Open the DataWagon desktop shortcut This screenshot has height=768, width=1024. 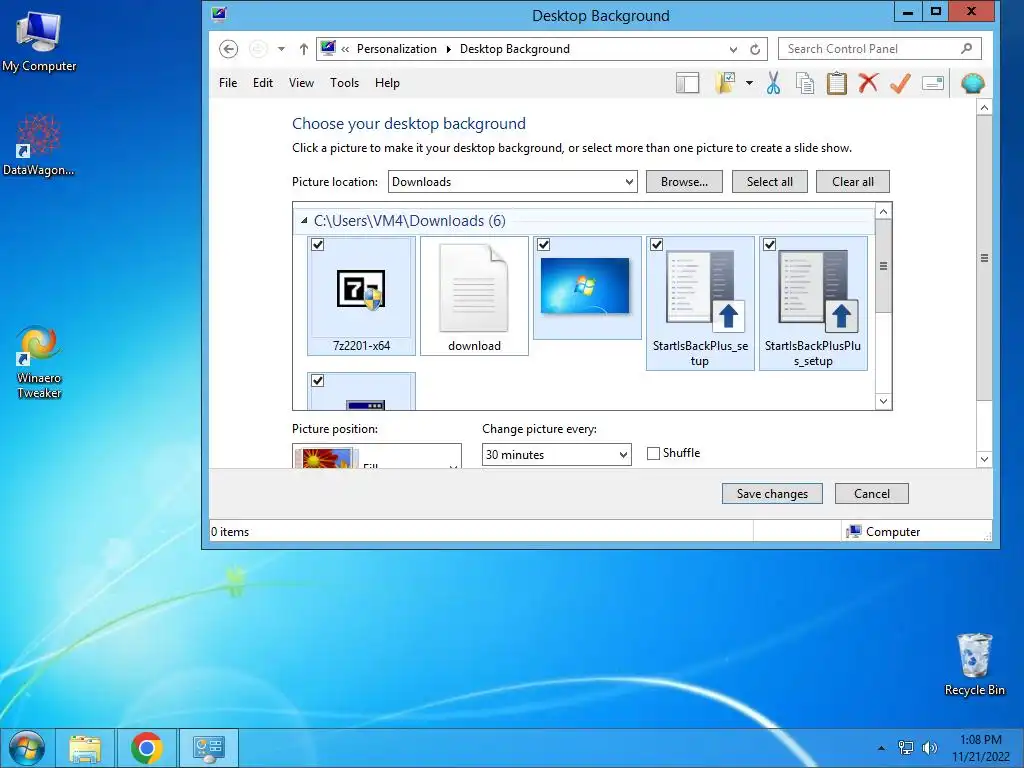(x=39, y=145)
